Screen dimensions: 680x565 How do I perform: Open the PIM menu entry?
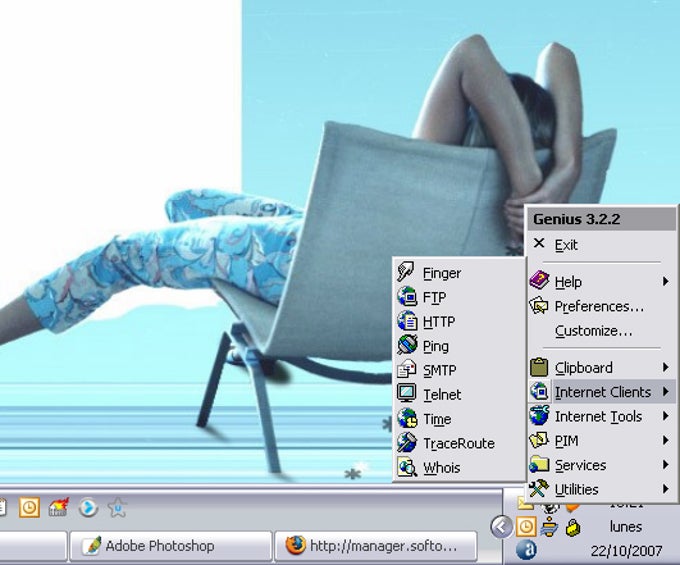coord(601,441)
